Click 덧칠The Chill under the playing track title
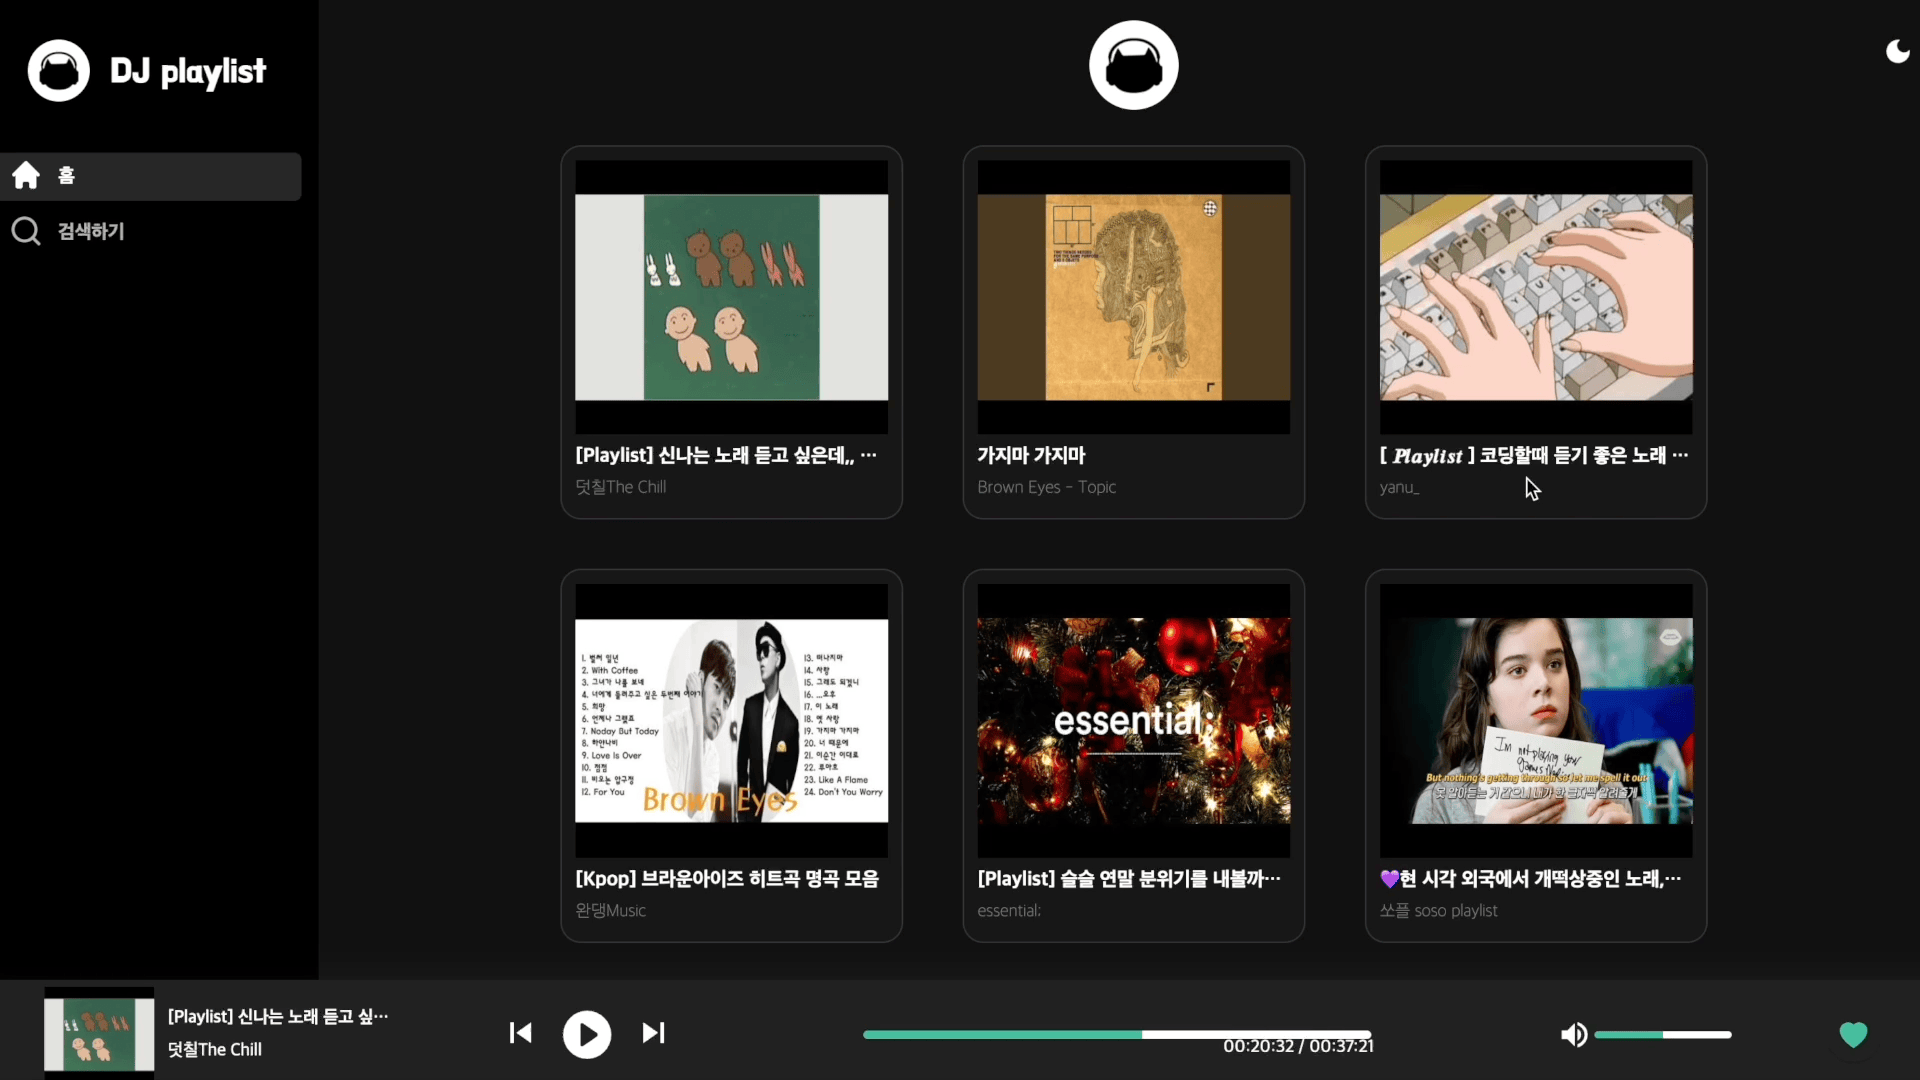 214,1050
